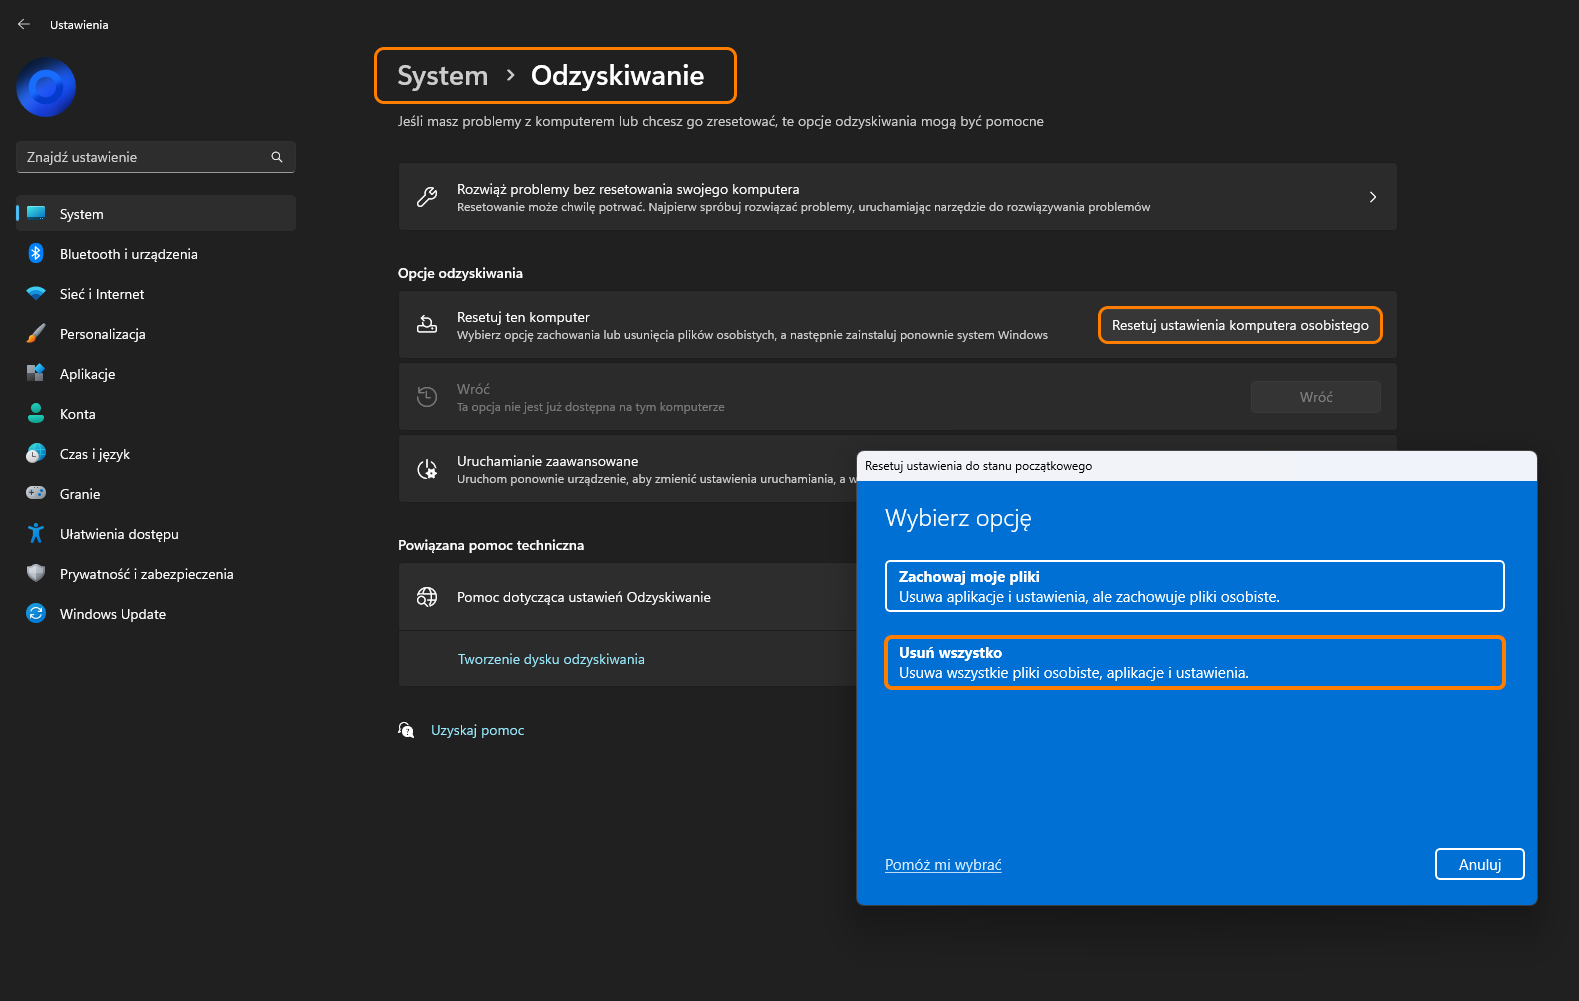Click the Prywatność shield icon
This screenshot has height=1001, width=1579.
[x=36, y=573]
